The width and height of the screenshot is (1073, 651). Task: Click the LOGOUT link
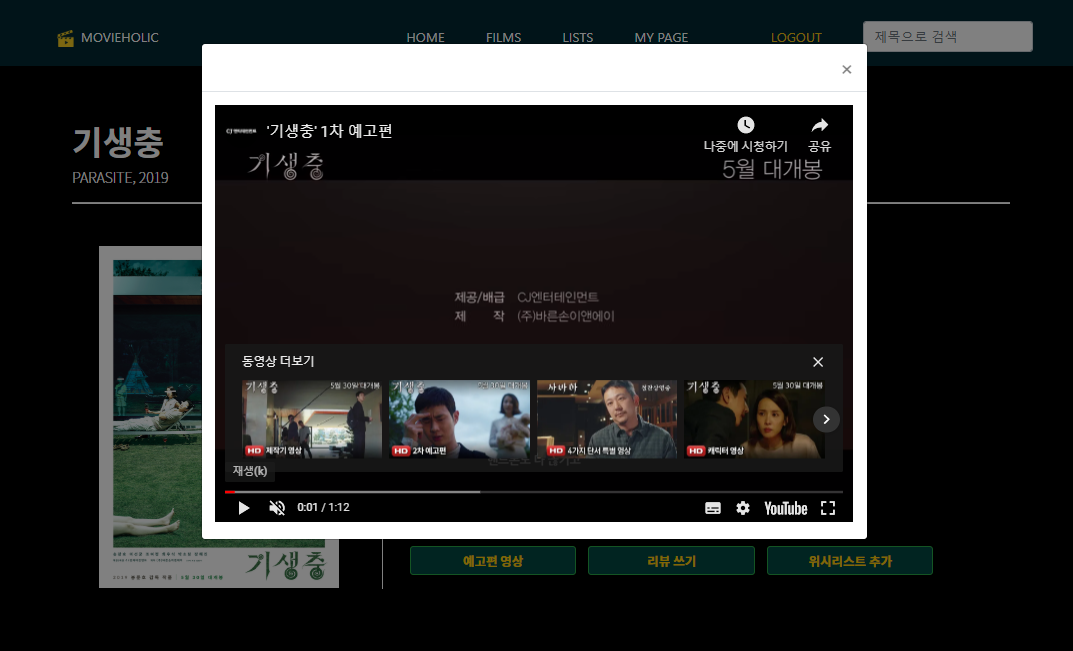point(796,38)
